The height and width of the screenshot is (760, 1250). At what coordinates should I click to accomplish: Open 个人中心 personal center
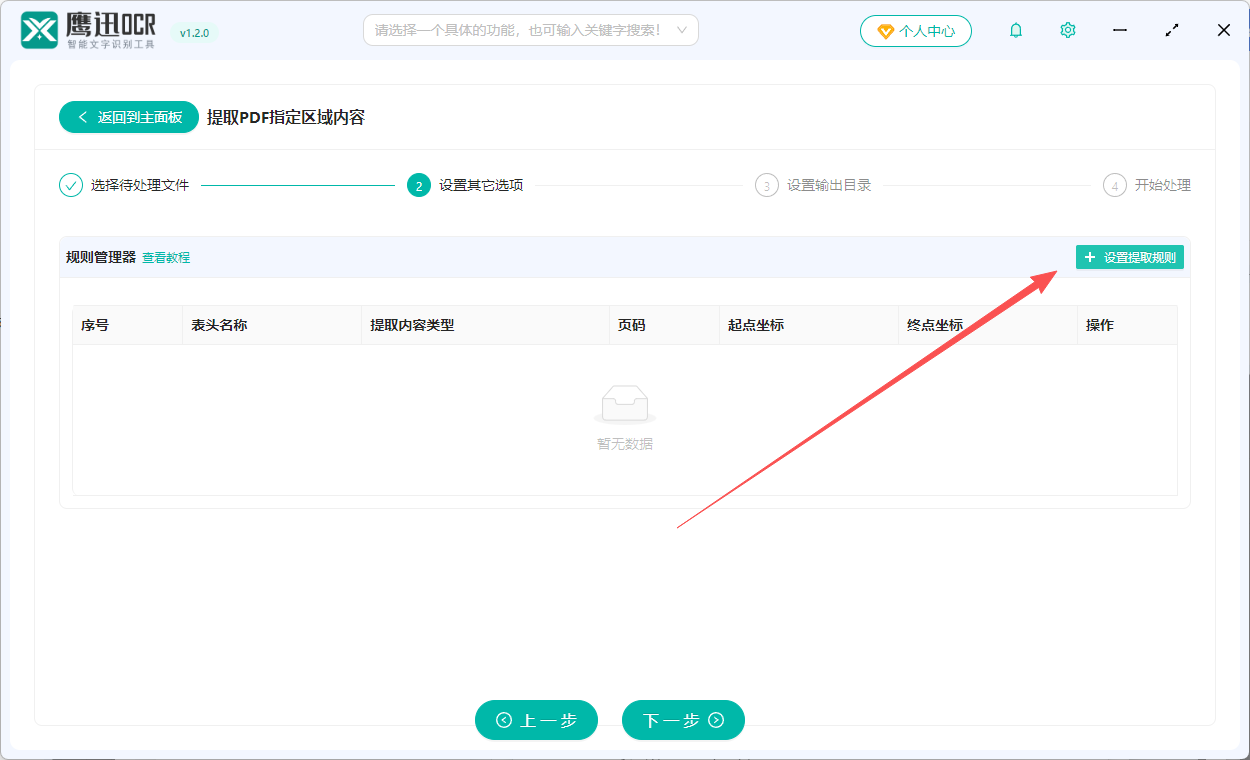point(916,30)
